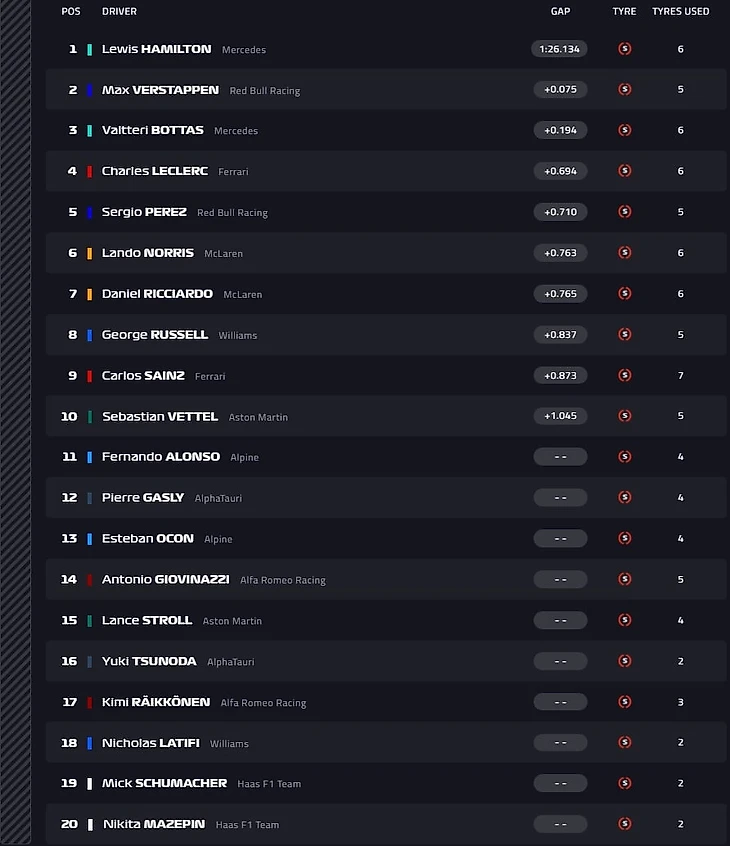This screenshot has height=846, width=730.
Task: Click the +0.765 gap pill for Ricciardo
Action: [x=560, y=294]
